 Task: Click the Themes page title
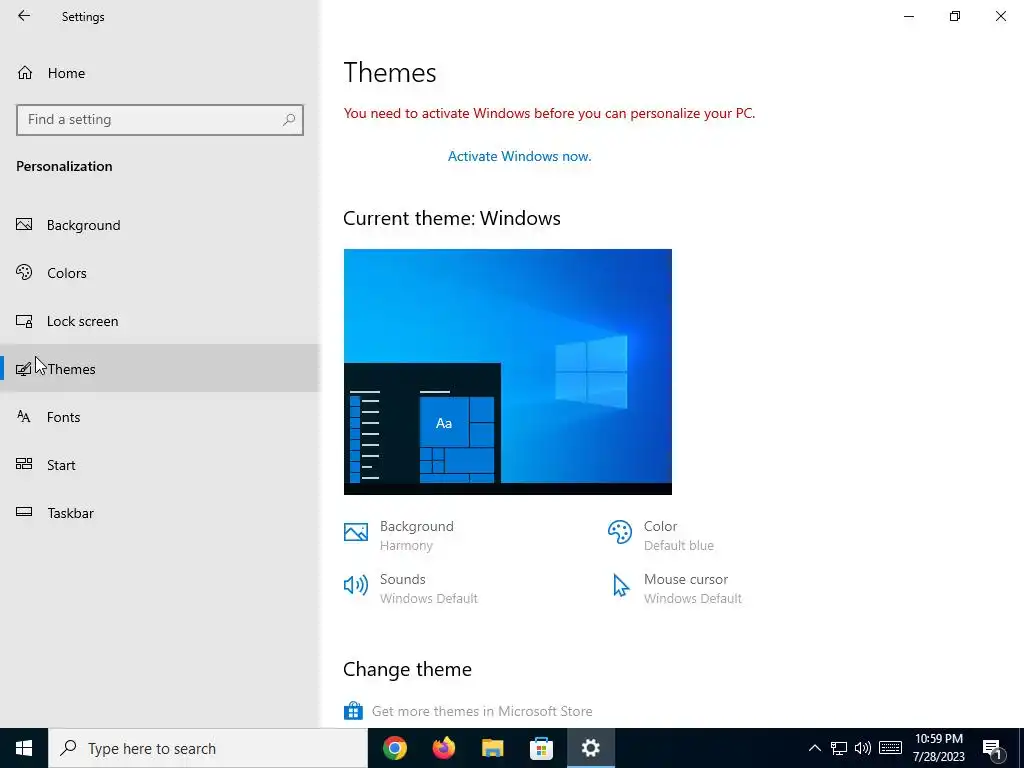[390, 72]
